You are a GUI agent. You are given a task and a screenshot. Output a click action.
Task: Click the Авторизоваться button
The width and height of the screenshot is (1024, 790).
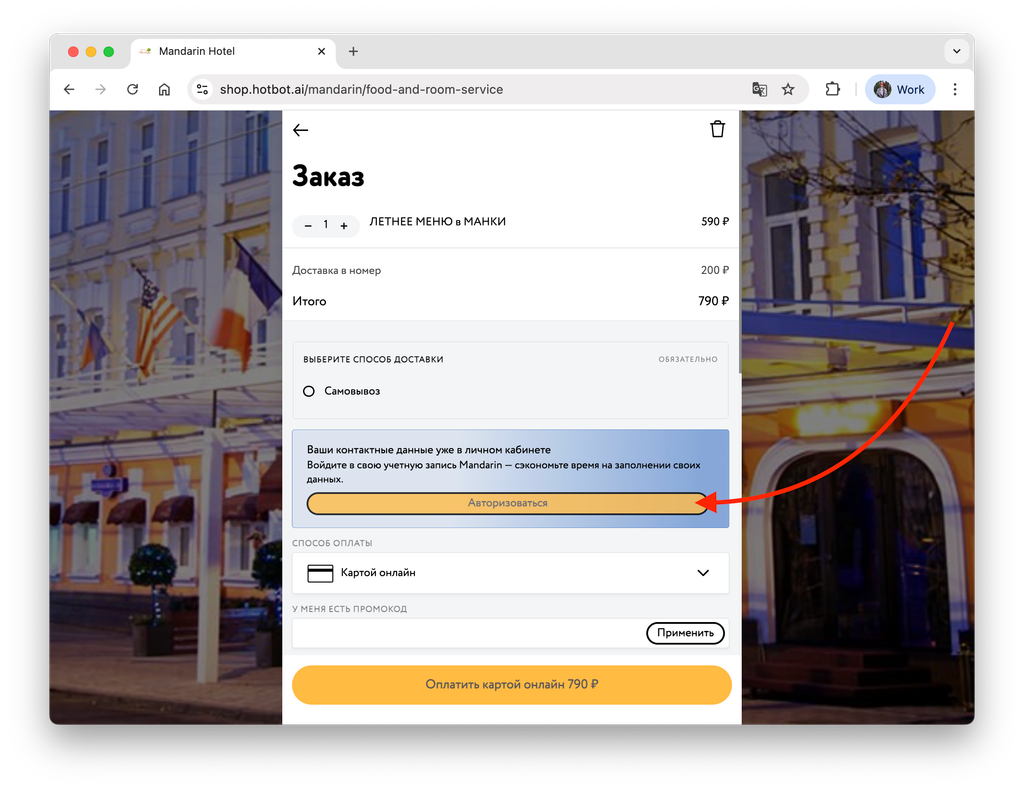click(x=507, y=503)
